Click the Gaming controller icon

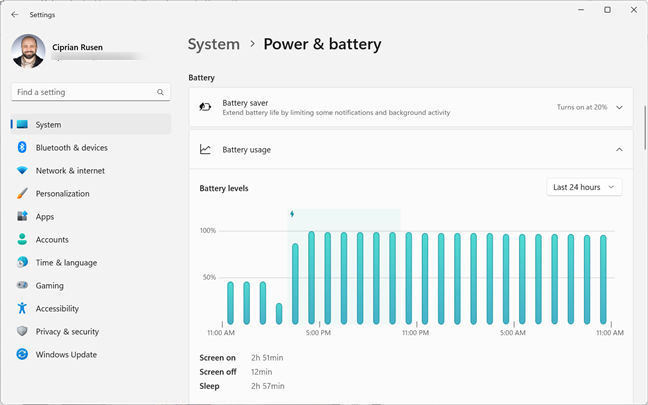(x=22, y=286)
